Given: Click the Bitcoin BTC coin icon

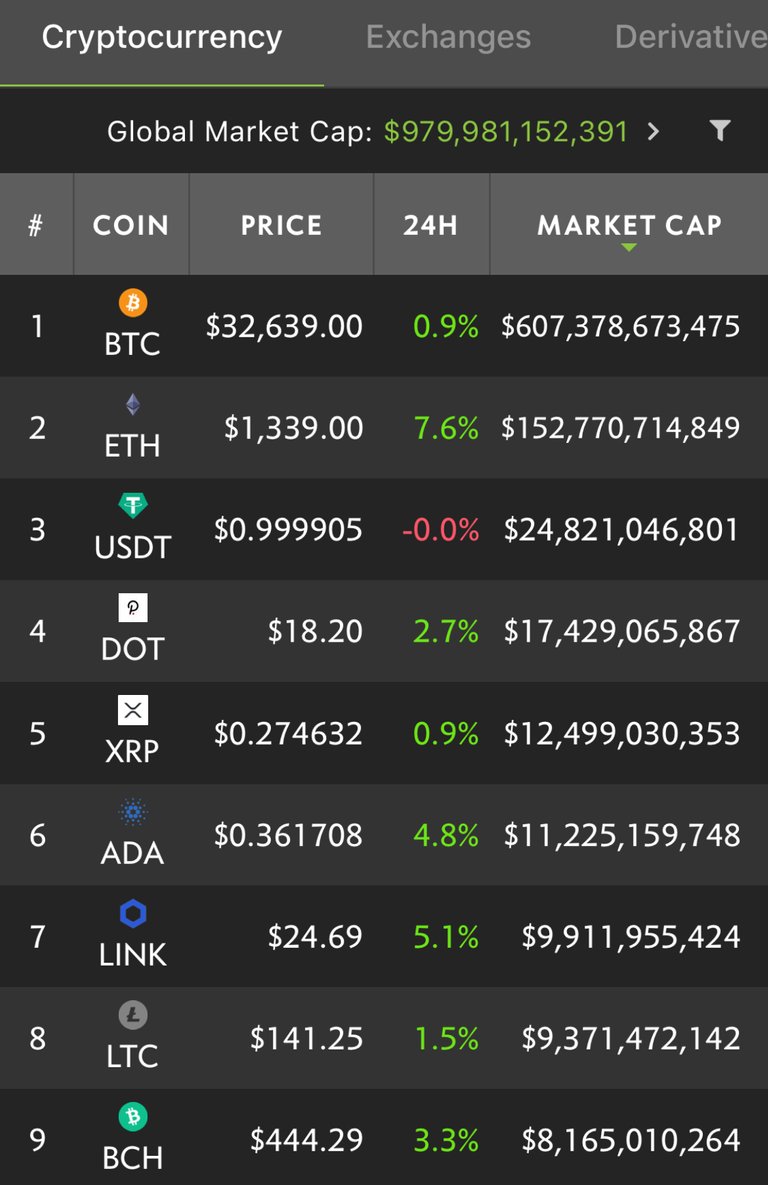Looking at the screenshot, I should [x=133, y=303].
